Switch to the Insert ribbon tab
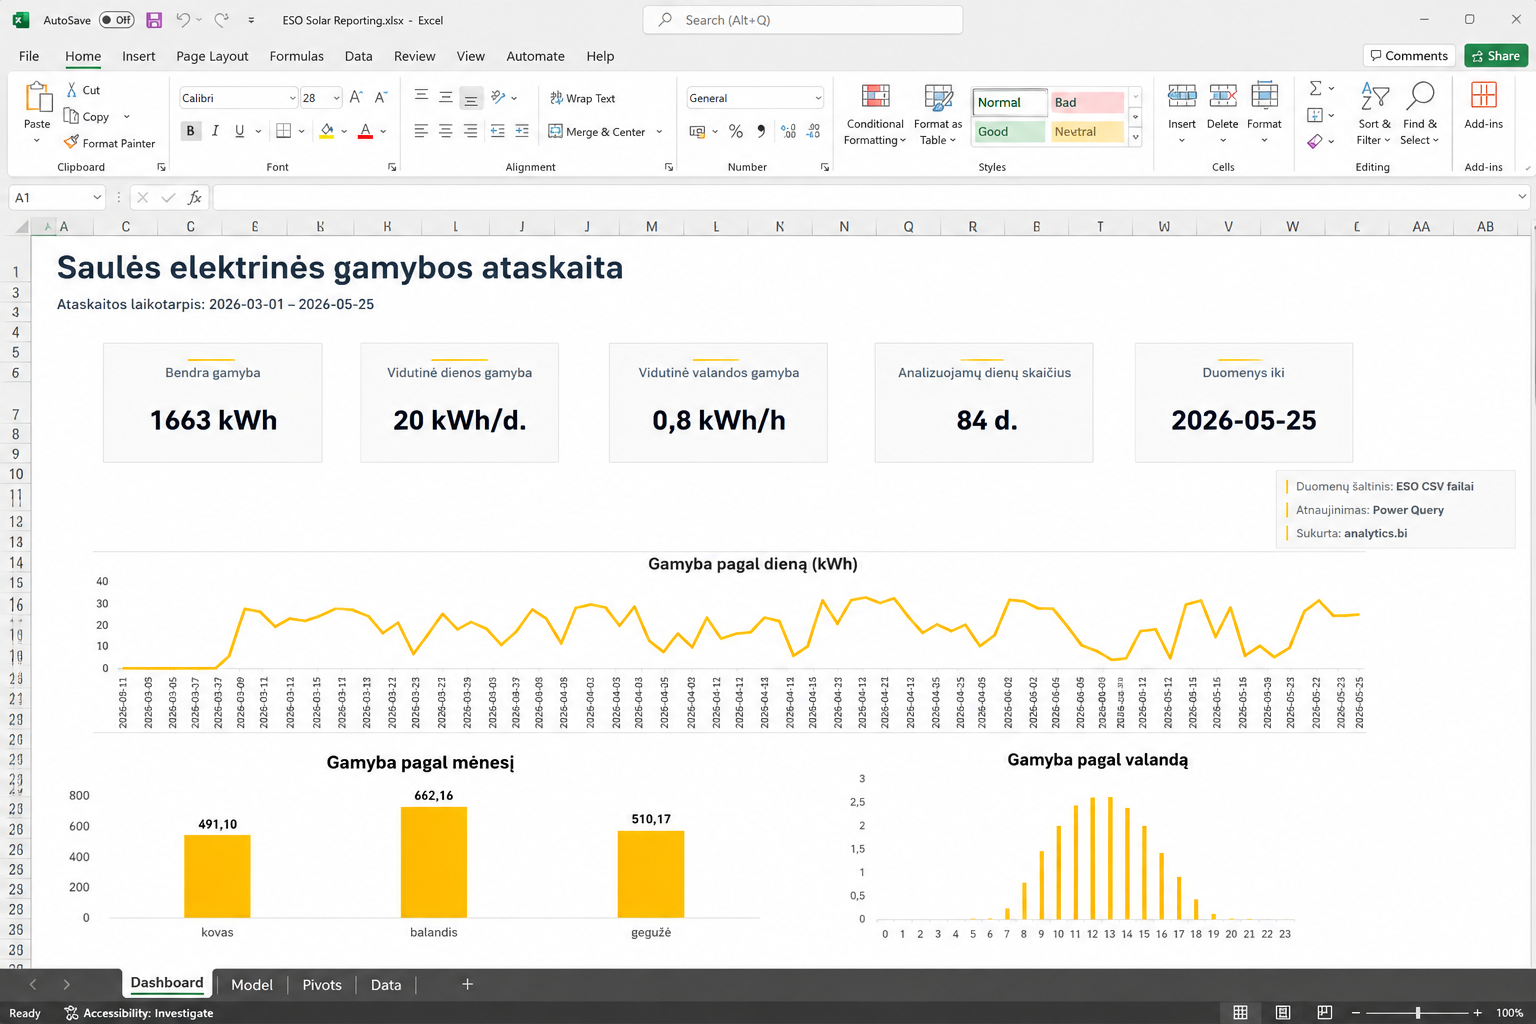The image size is (1536, 1024). pyautogui.click(x=139, y=56)
